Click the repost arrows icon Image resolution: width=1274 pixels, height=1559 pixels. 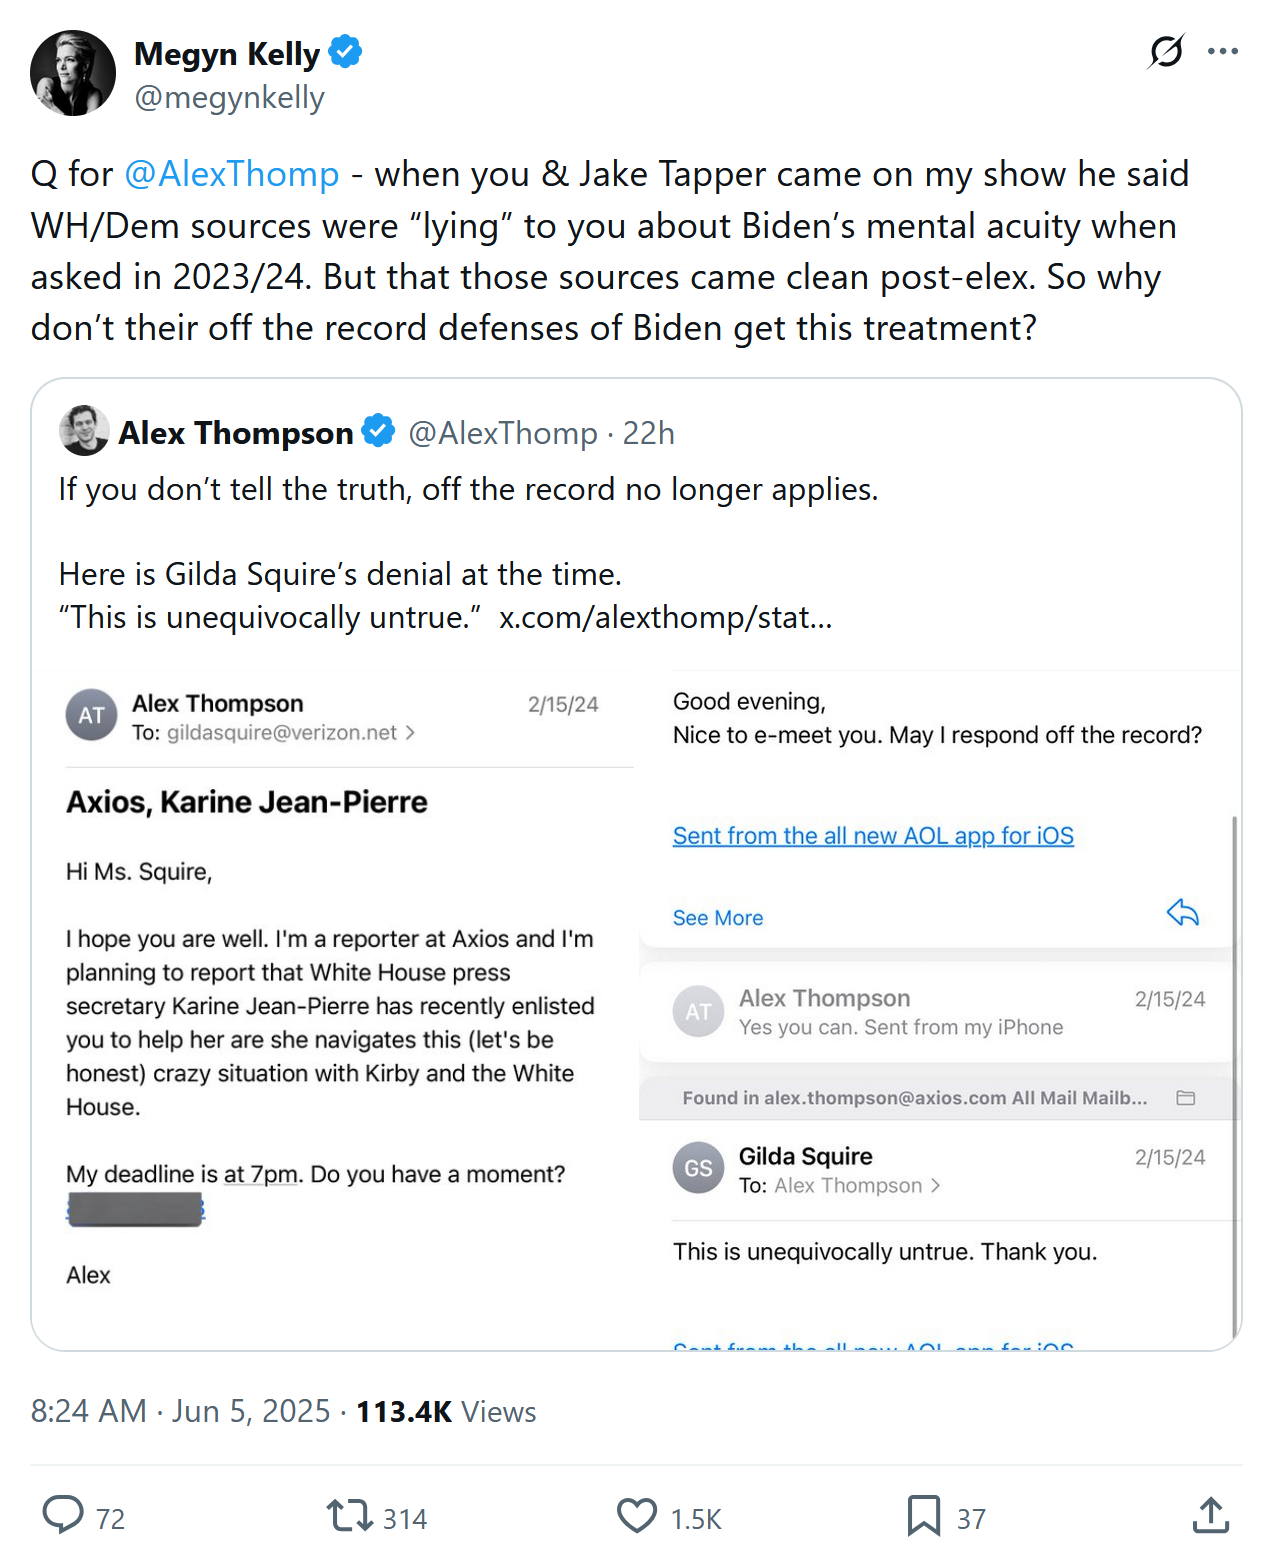click(x=349, y=1516)
